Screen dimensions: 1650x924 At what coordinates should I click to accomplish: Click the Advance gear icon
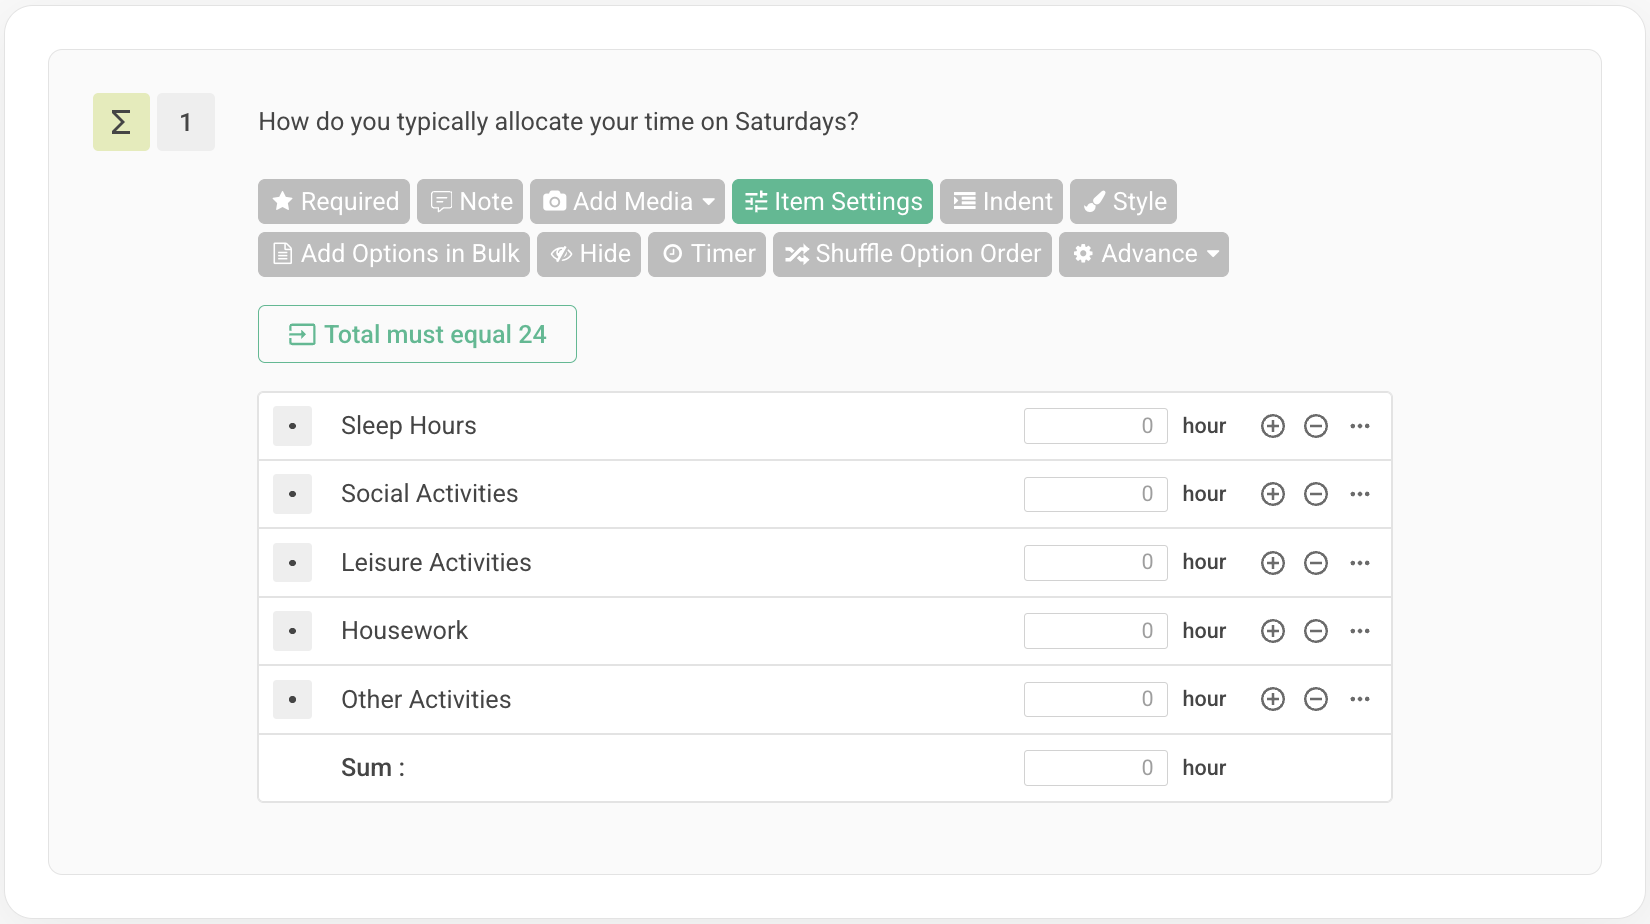coord(1084,254)
